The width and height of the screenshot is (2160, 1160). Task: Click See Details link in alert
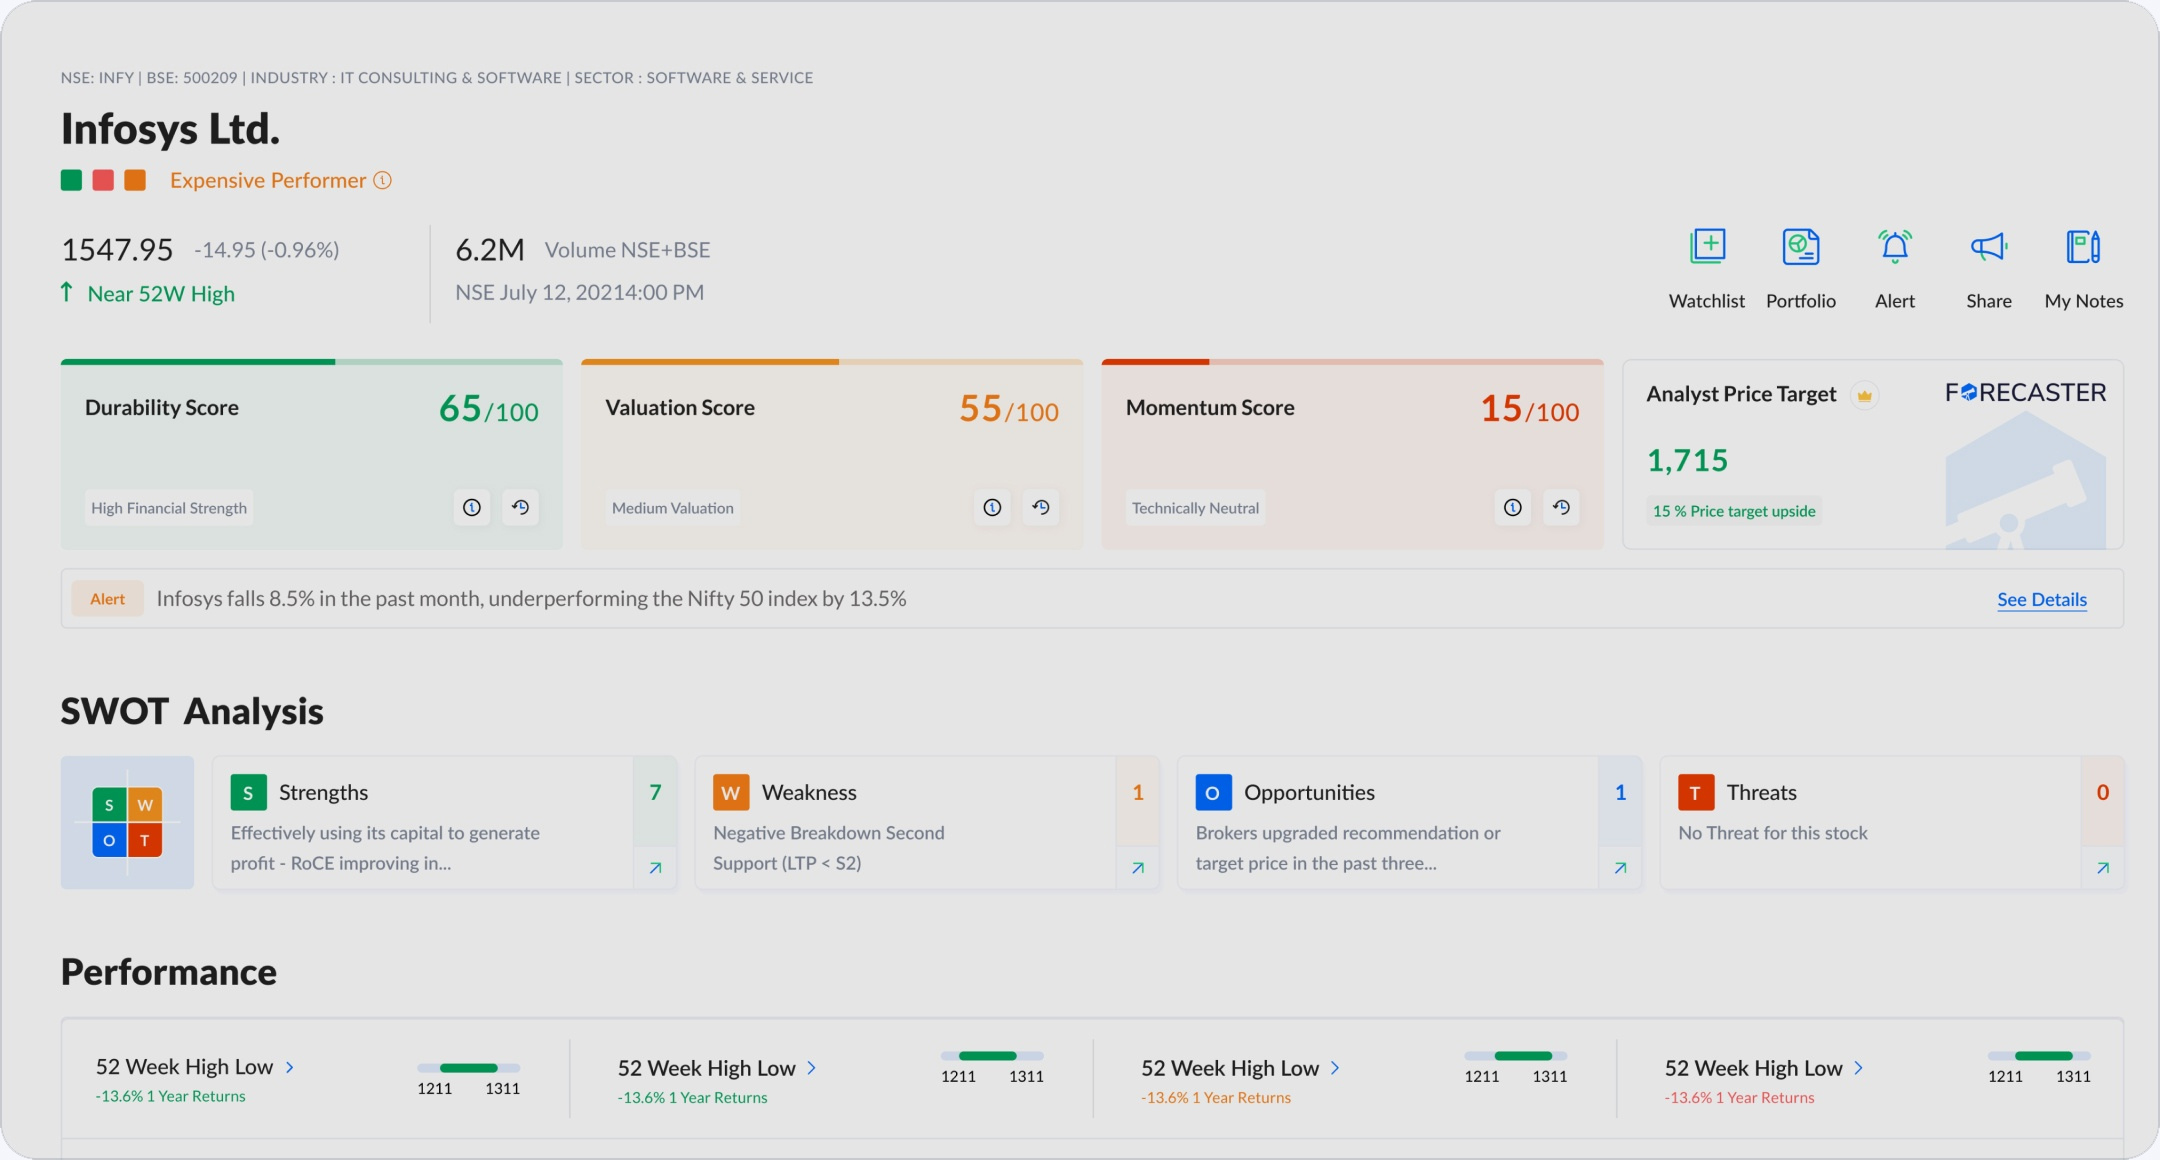pos(2041,600)
